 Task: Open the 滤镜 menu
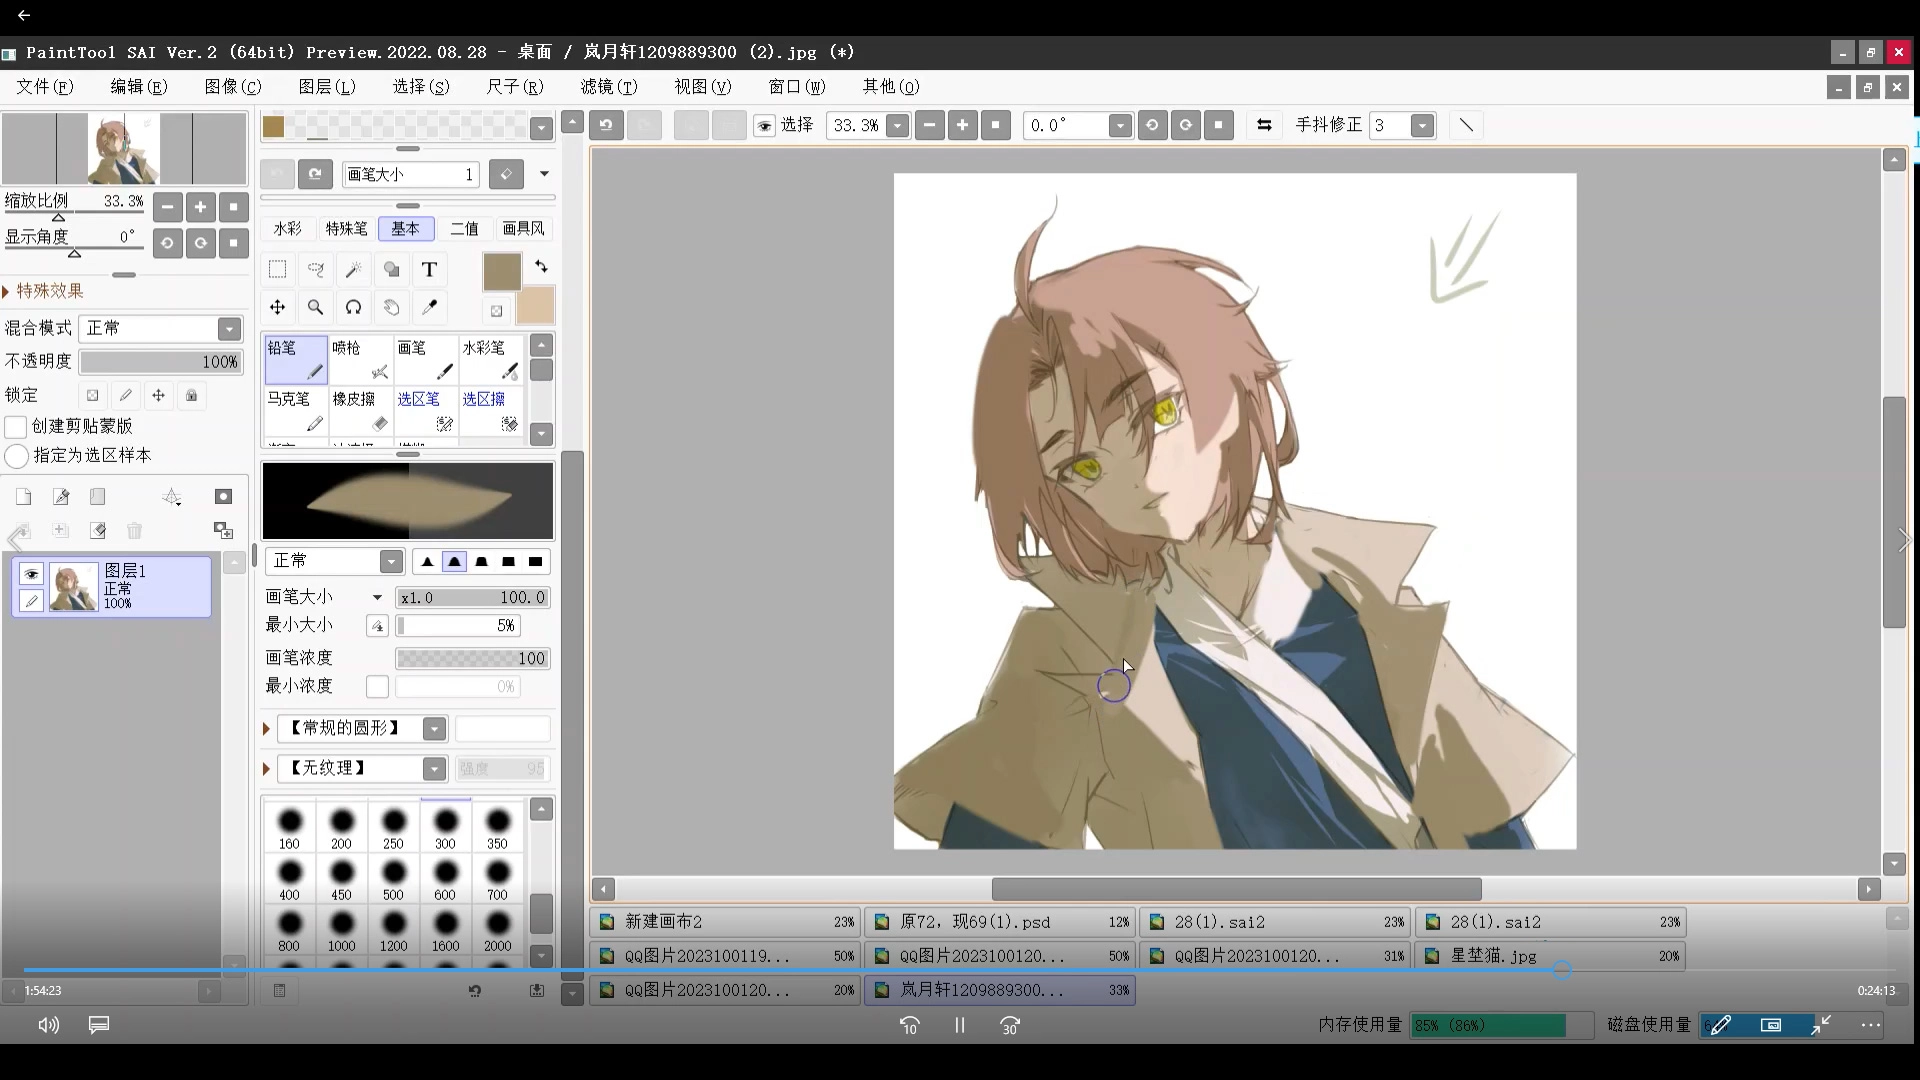coord(608,87)
